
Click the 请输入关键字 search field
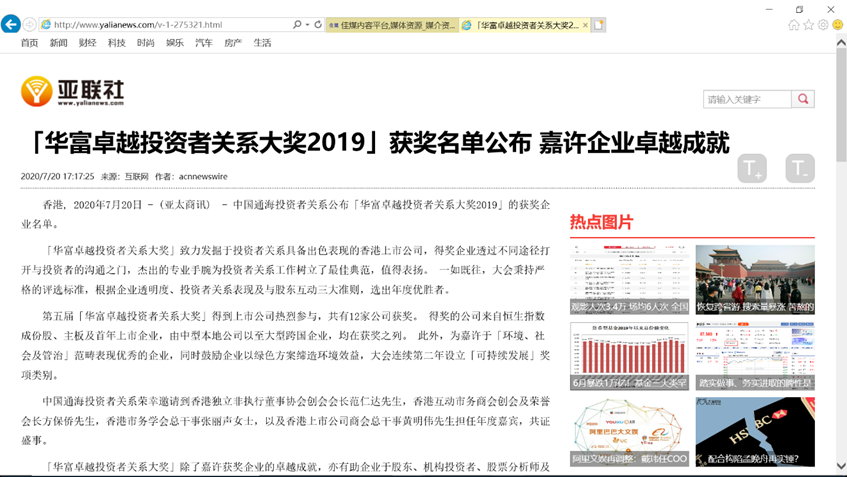pyautogui.click(x=747, y=99)
